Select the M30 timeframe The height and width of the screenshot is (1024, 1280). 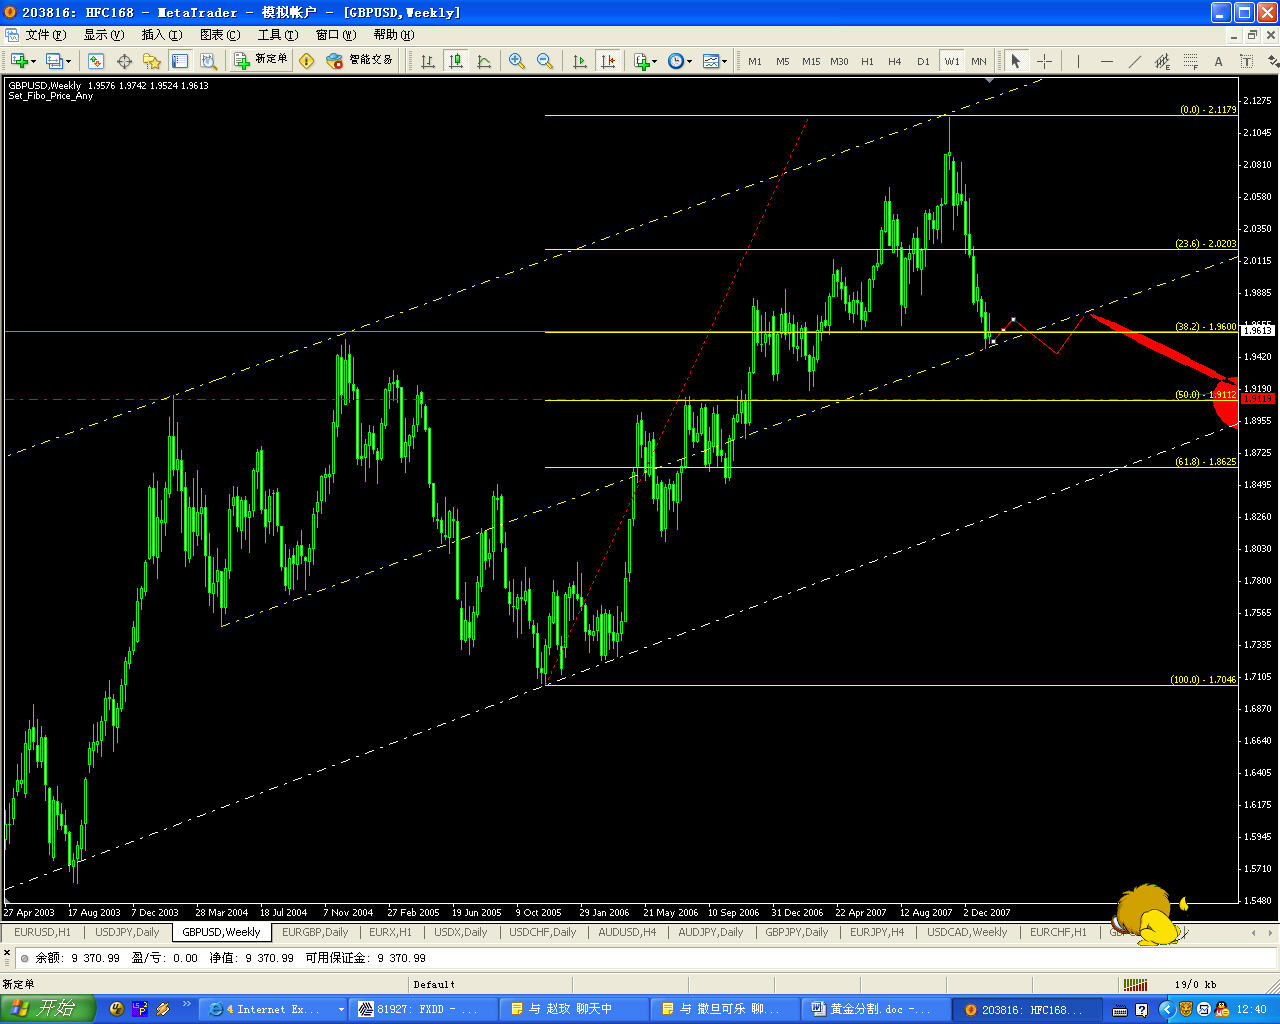(x=839, y=61)
